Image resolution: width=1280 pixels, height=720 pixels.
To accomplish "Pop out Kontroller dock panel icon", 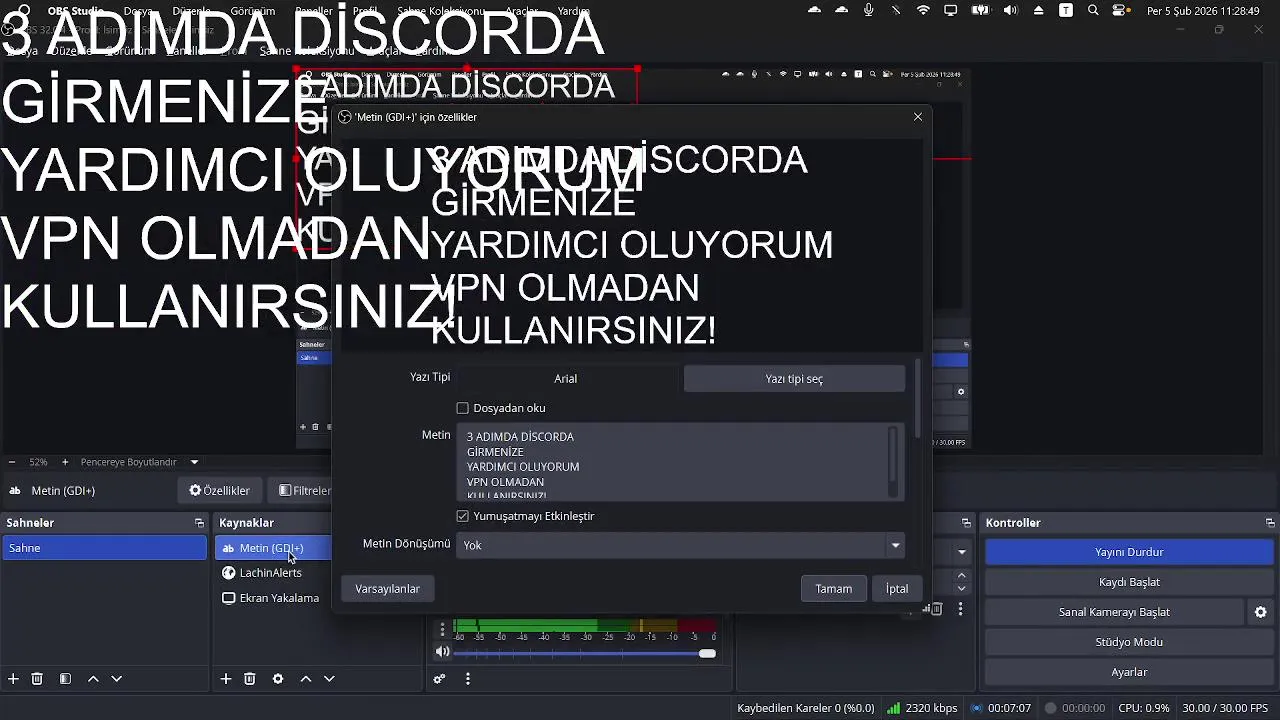I will [1270, 523].
